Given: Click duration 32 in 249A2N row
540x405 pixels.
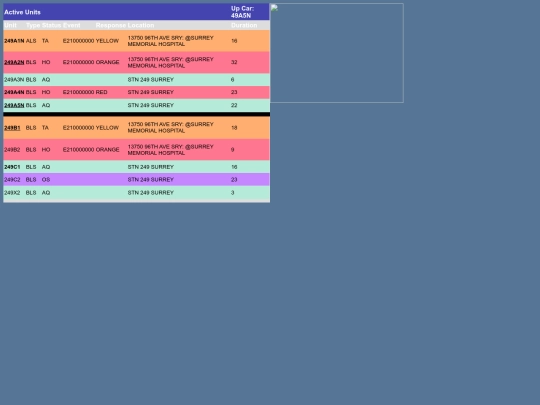Looking at the screenshot, I should [x=234, y=62].
